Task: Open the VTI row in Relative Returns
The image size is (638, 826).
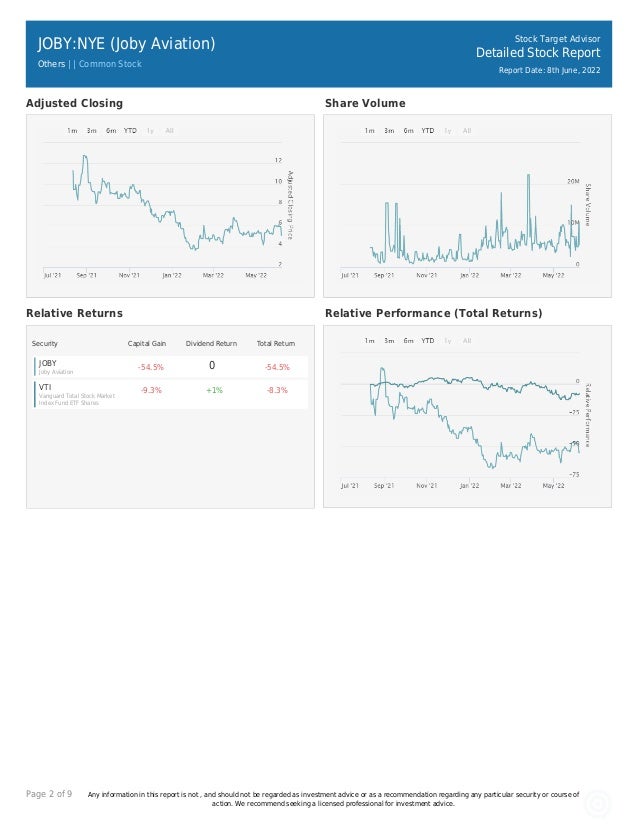Action: (x=171, y=394)
